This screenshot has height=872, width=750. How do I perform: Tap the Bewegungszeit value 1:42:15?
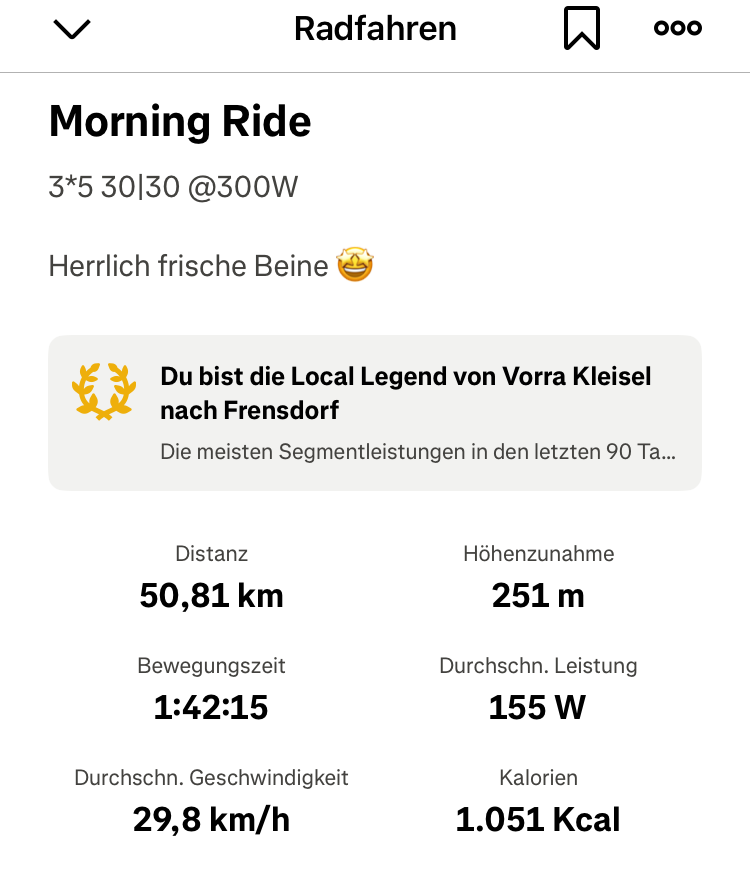pyautogui.click(x=211, y=708)
